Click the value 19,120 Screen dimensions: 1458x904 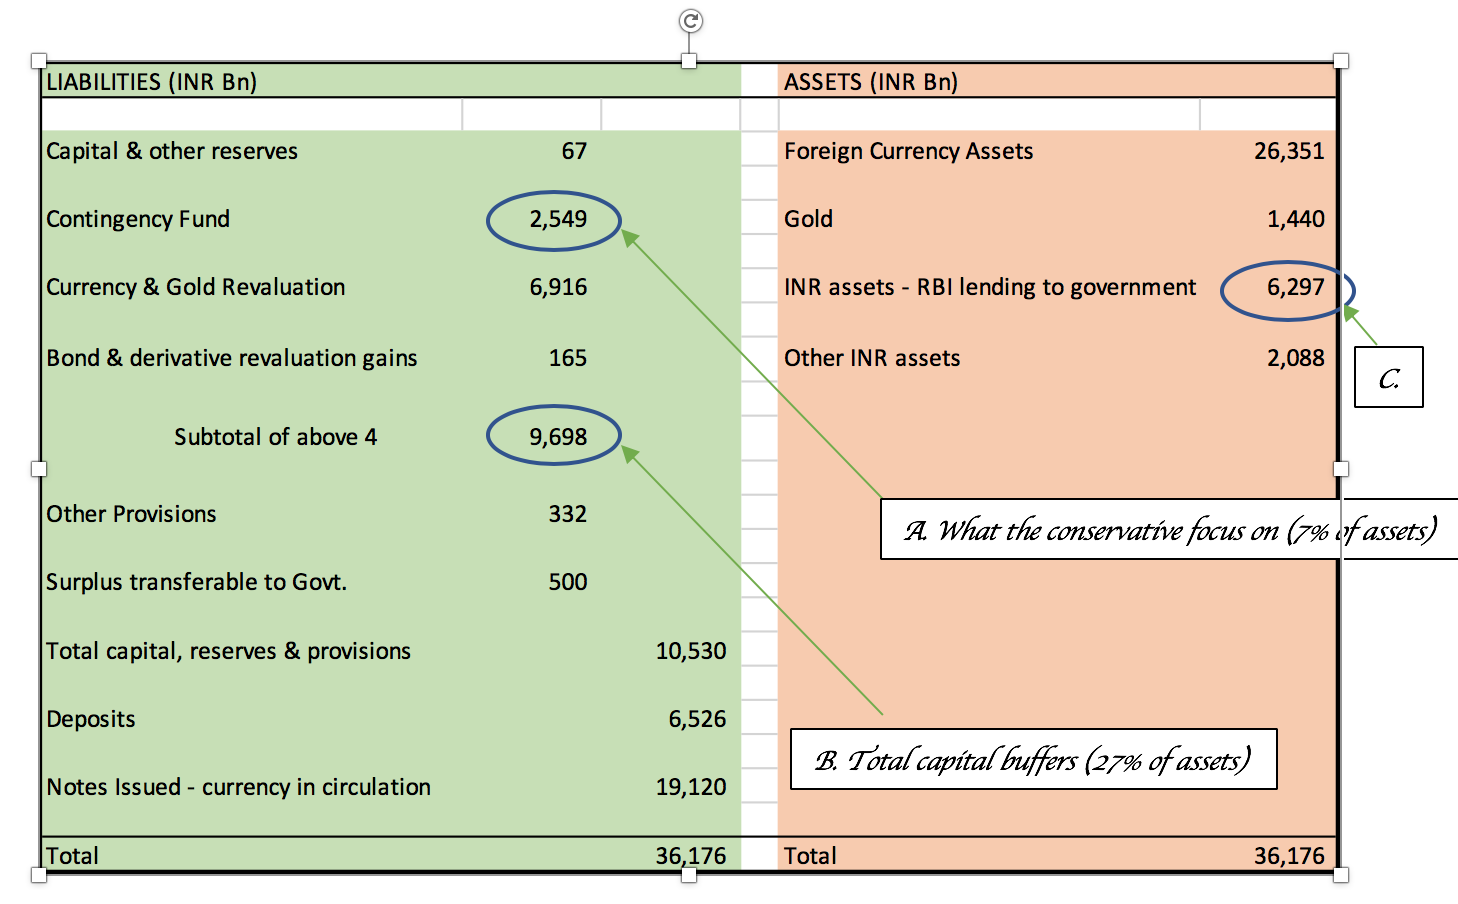691,787
